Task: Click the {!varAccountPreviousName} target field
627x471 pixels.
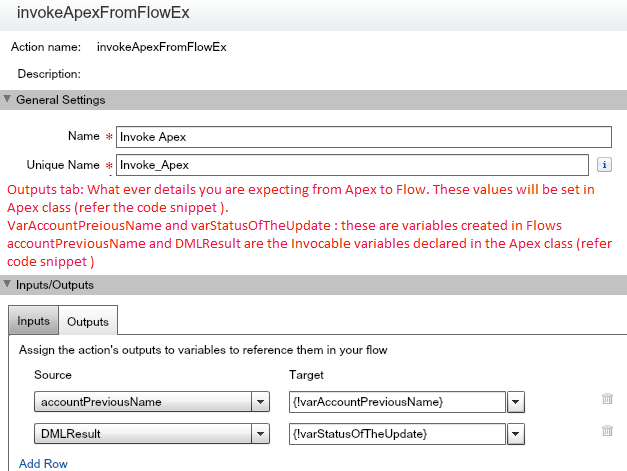Action: (397, 402)
